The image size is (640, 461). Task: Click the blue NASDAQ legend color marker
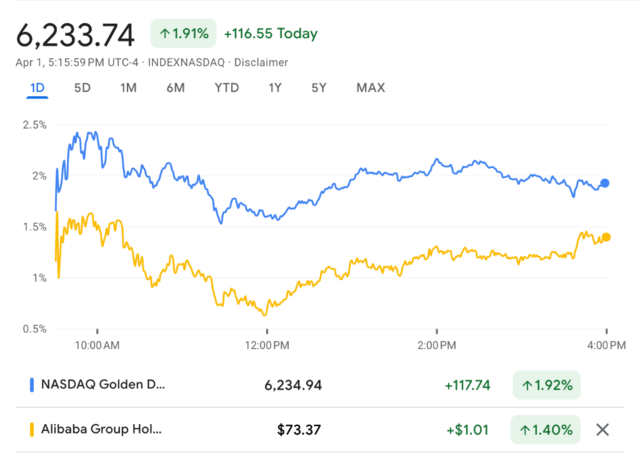click(32, 384)
